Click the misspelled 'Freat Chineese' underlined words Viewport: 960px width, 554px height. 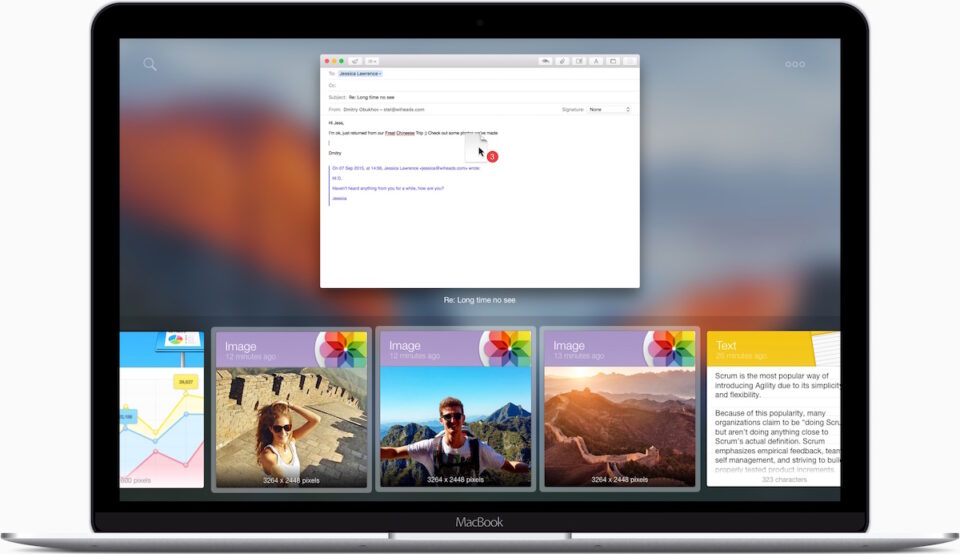tap(400, 133)
